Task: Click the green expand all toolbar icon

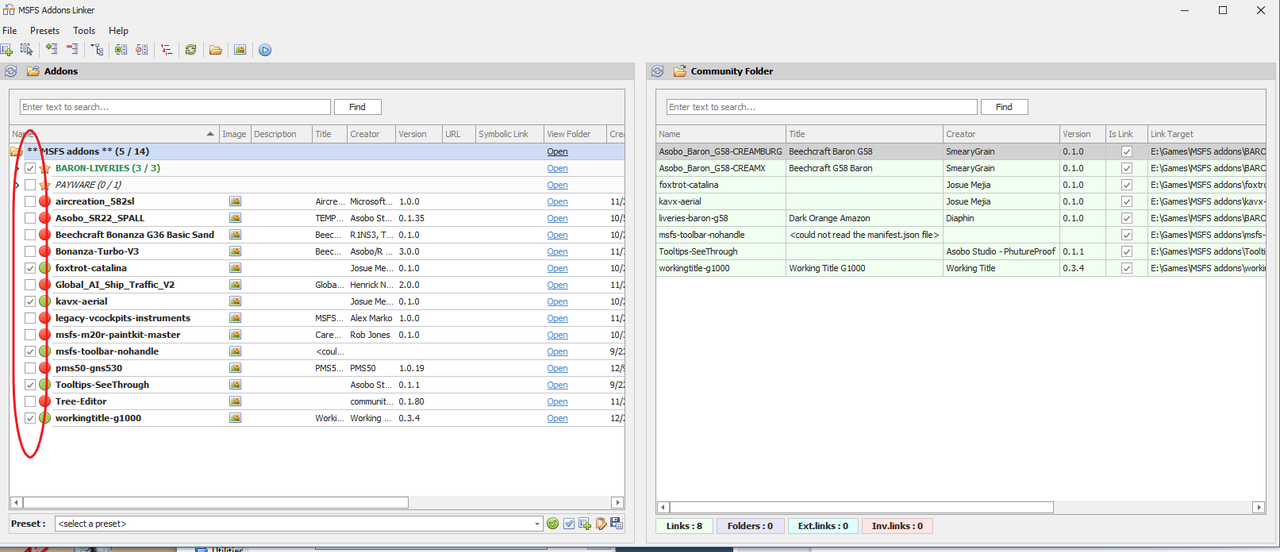Action: (x=51, y=48)
